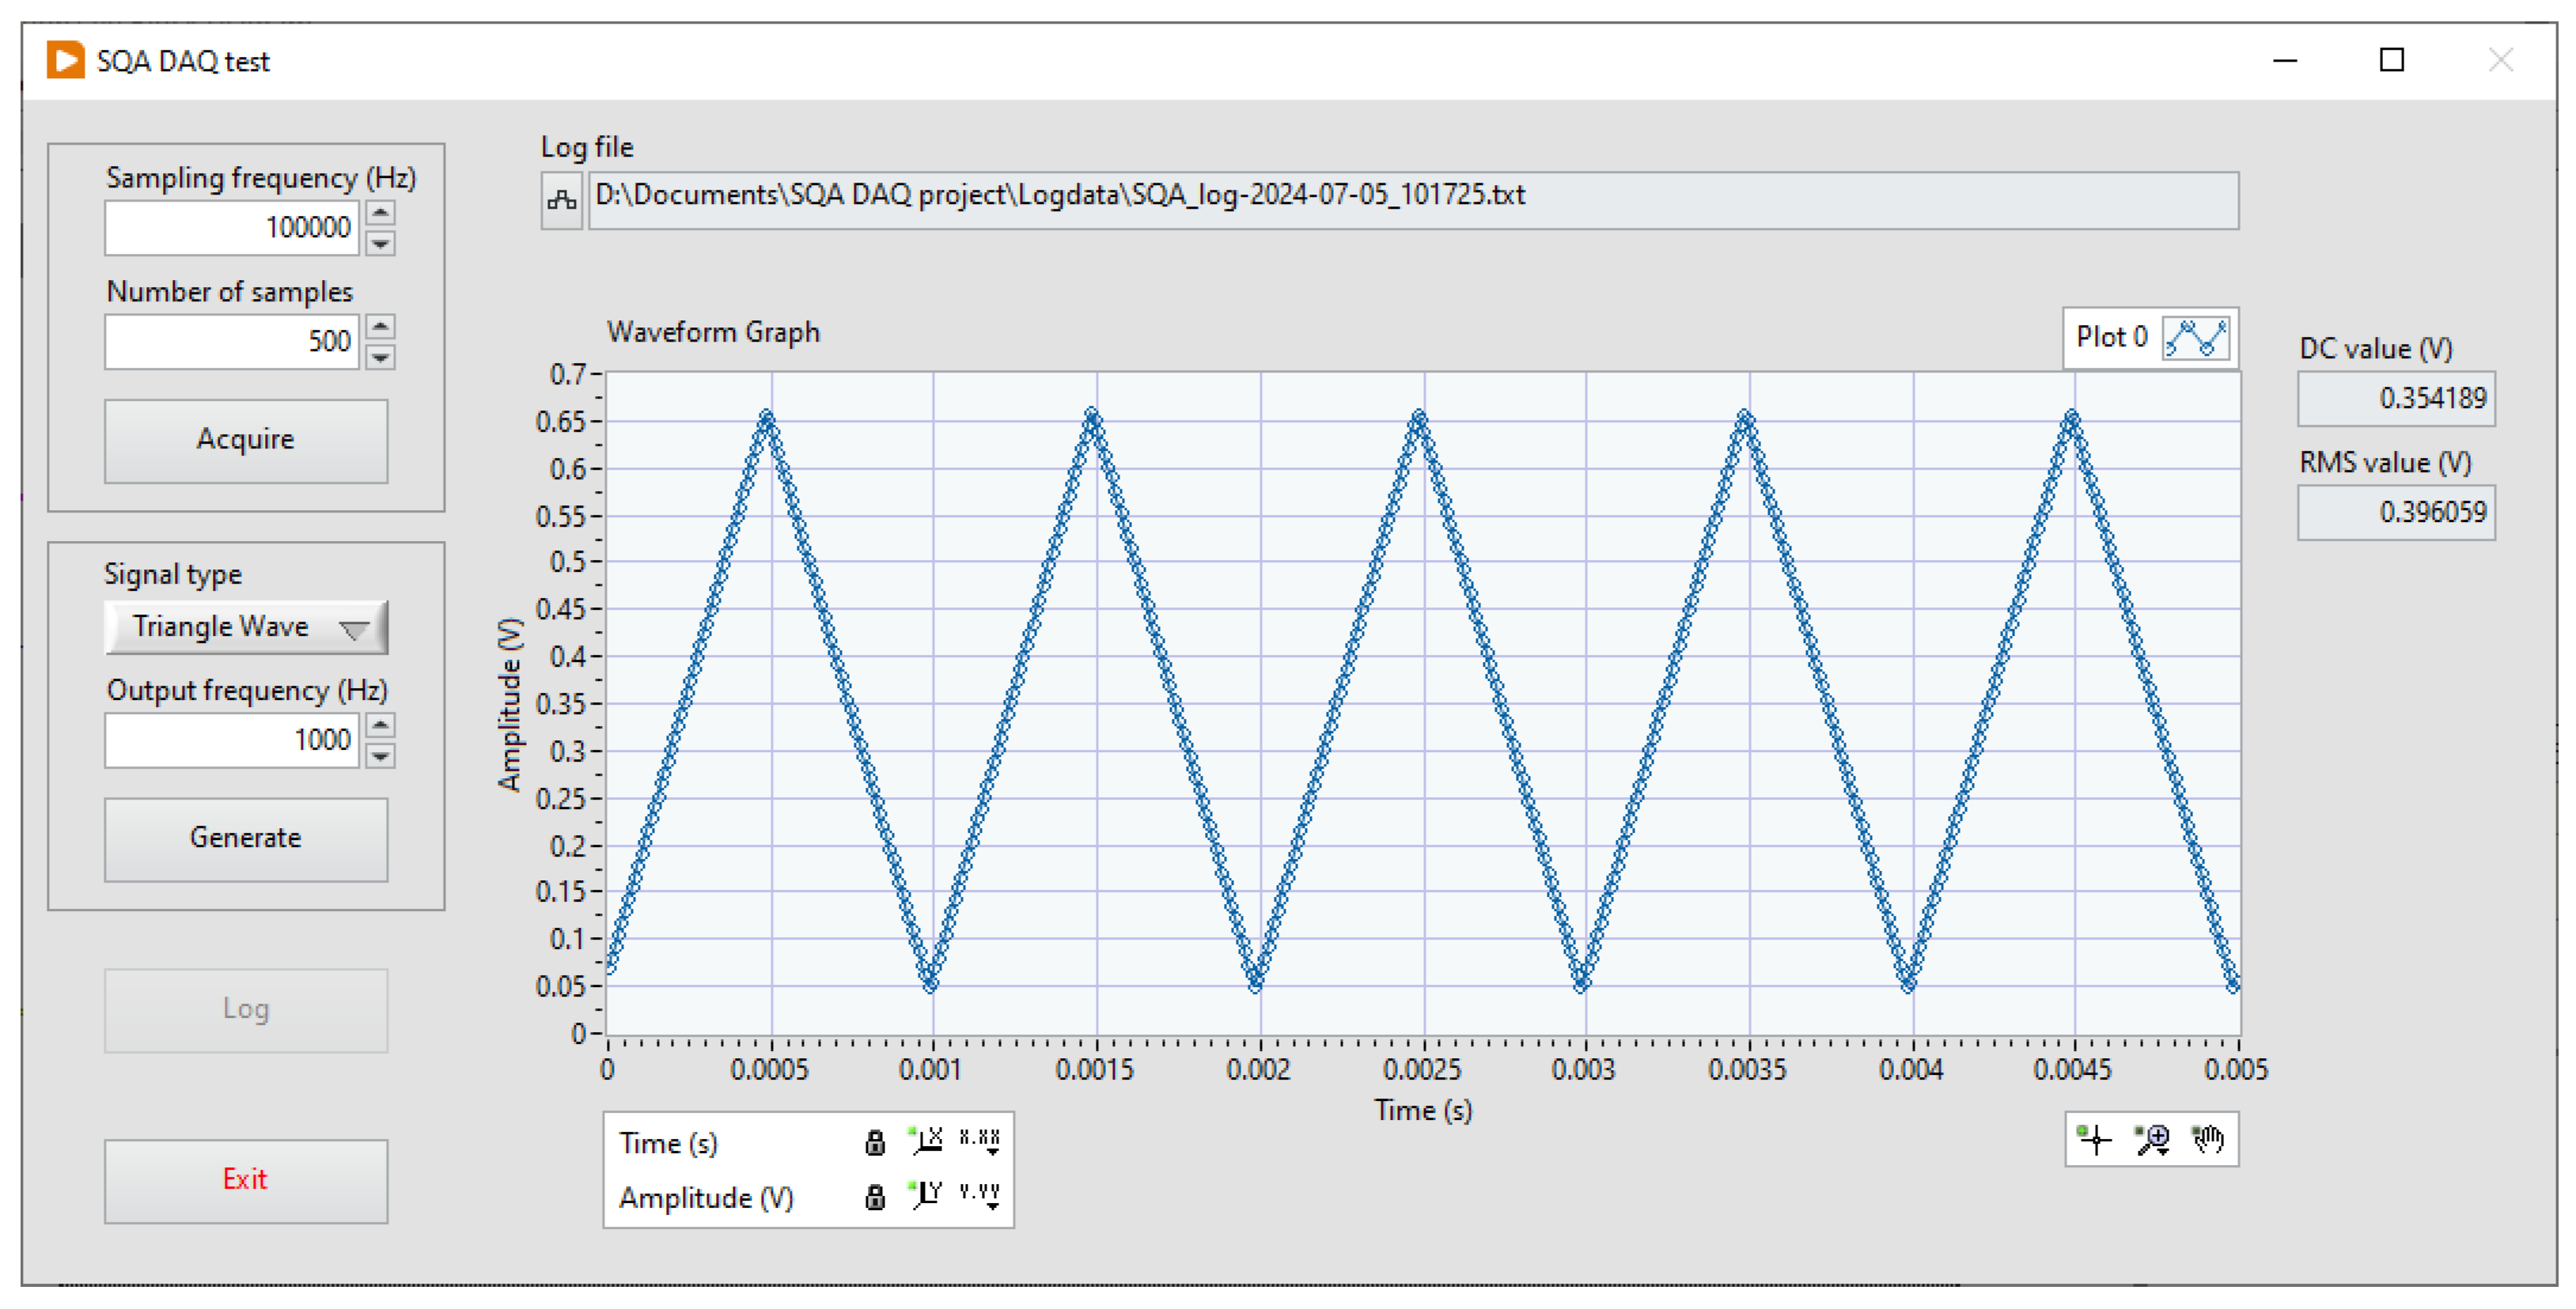
Task: Increment the Number of samples value
Action: coord(380,327)
